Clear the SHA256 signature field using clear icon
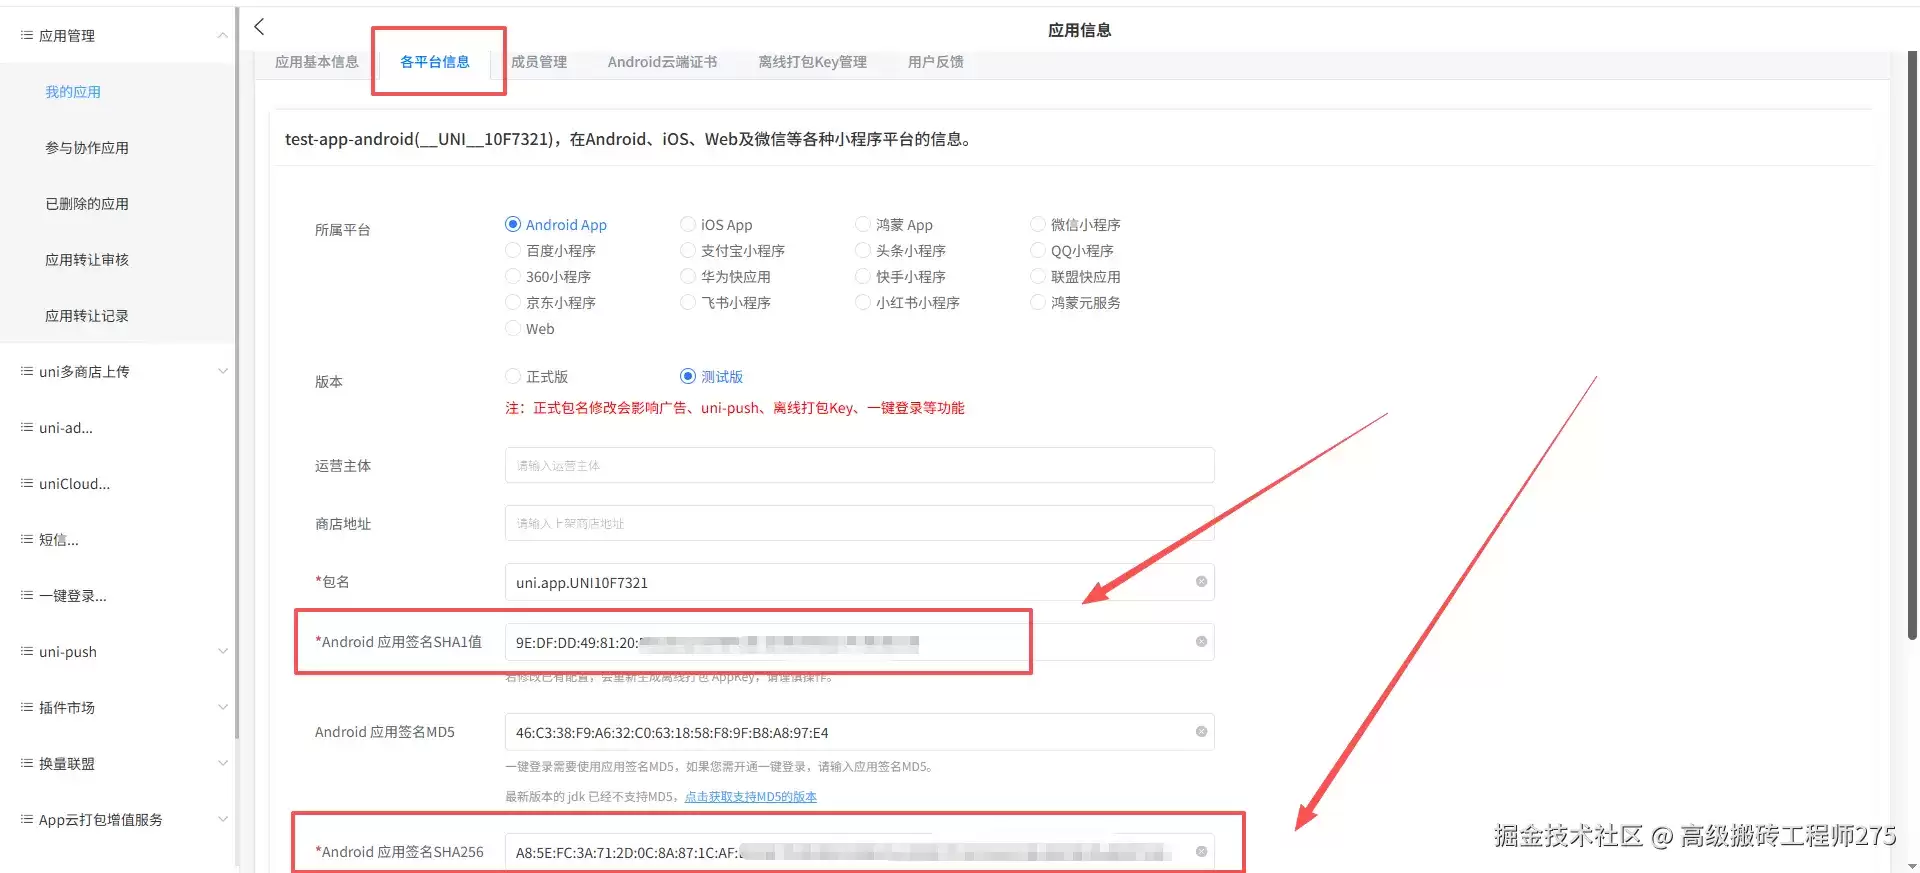The height and width of the screenshot is (873, 1920). 1201,852
